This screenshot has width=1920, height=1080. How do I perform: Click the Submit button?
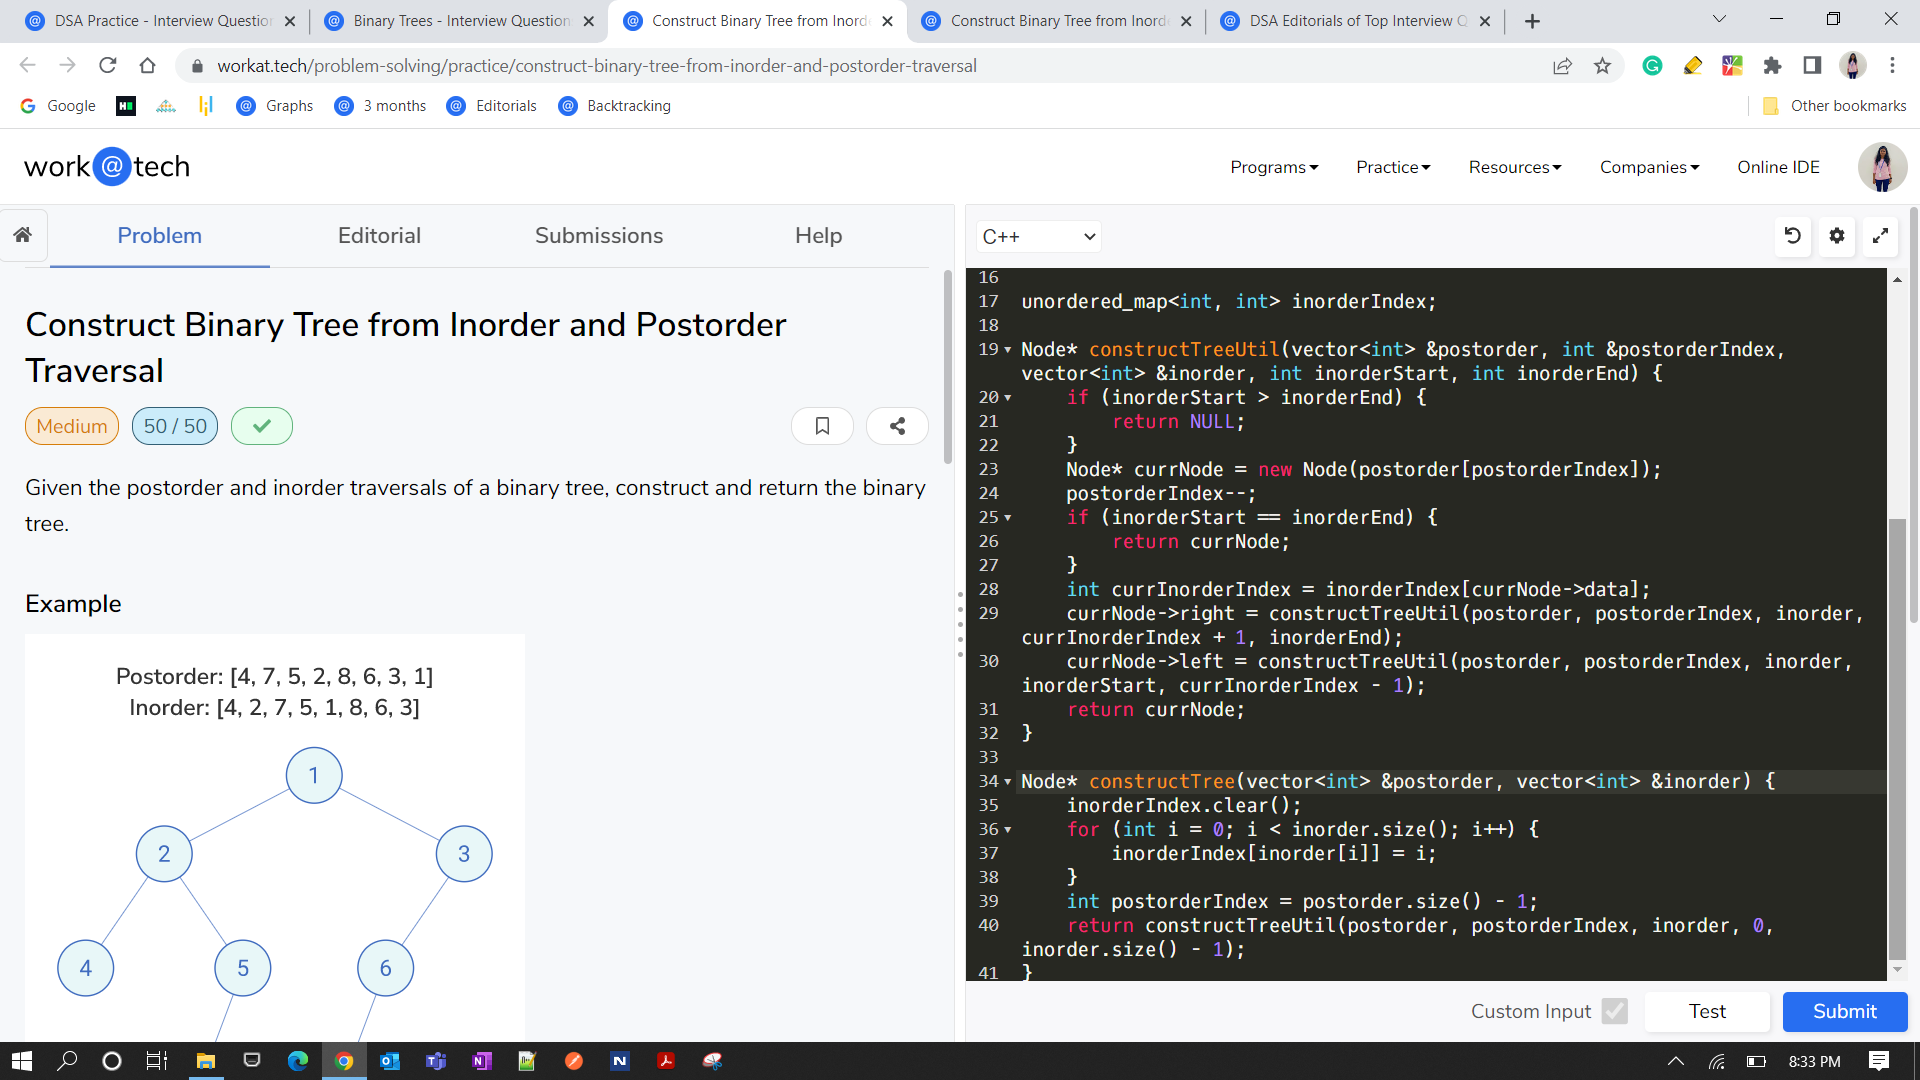pos(1845,1011)
